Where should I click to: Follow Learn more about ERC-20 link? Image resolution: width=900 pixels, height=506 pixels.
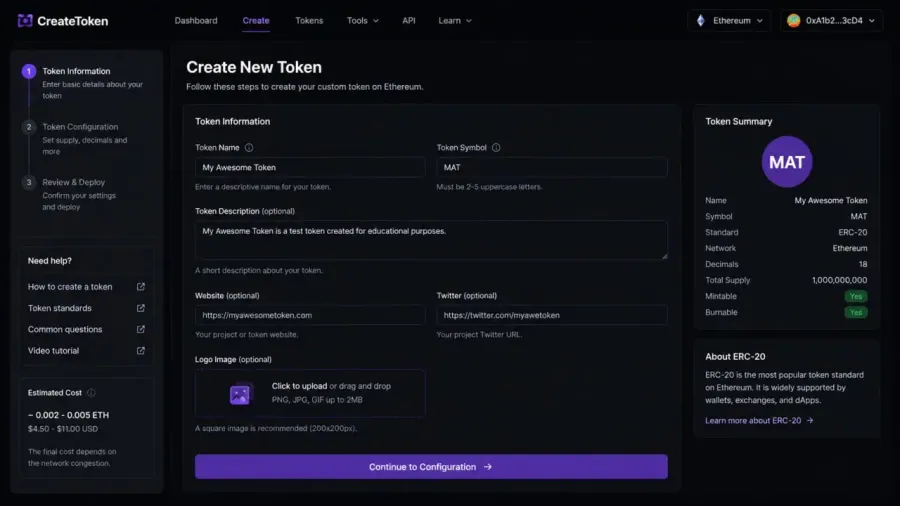759,421
